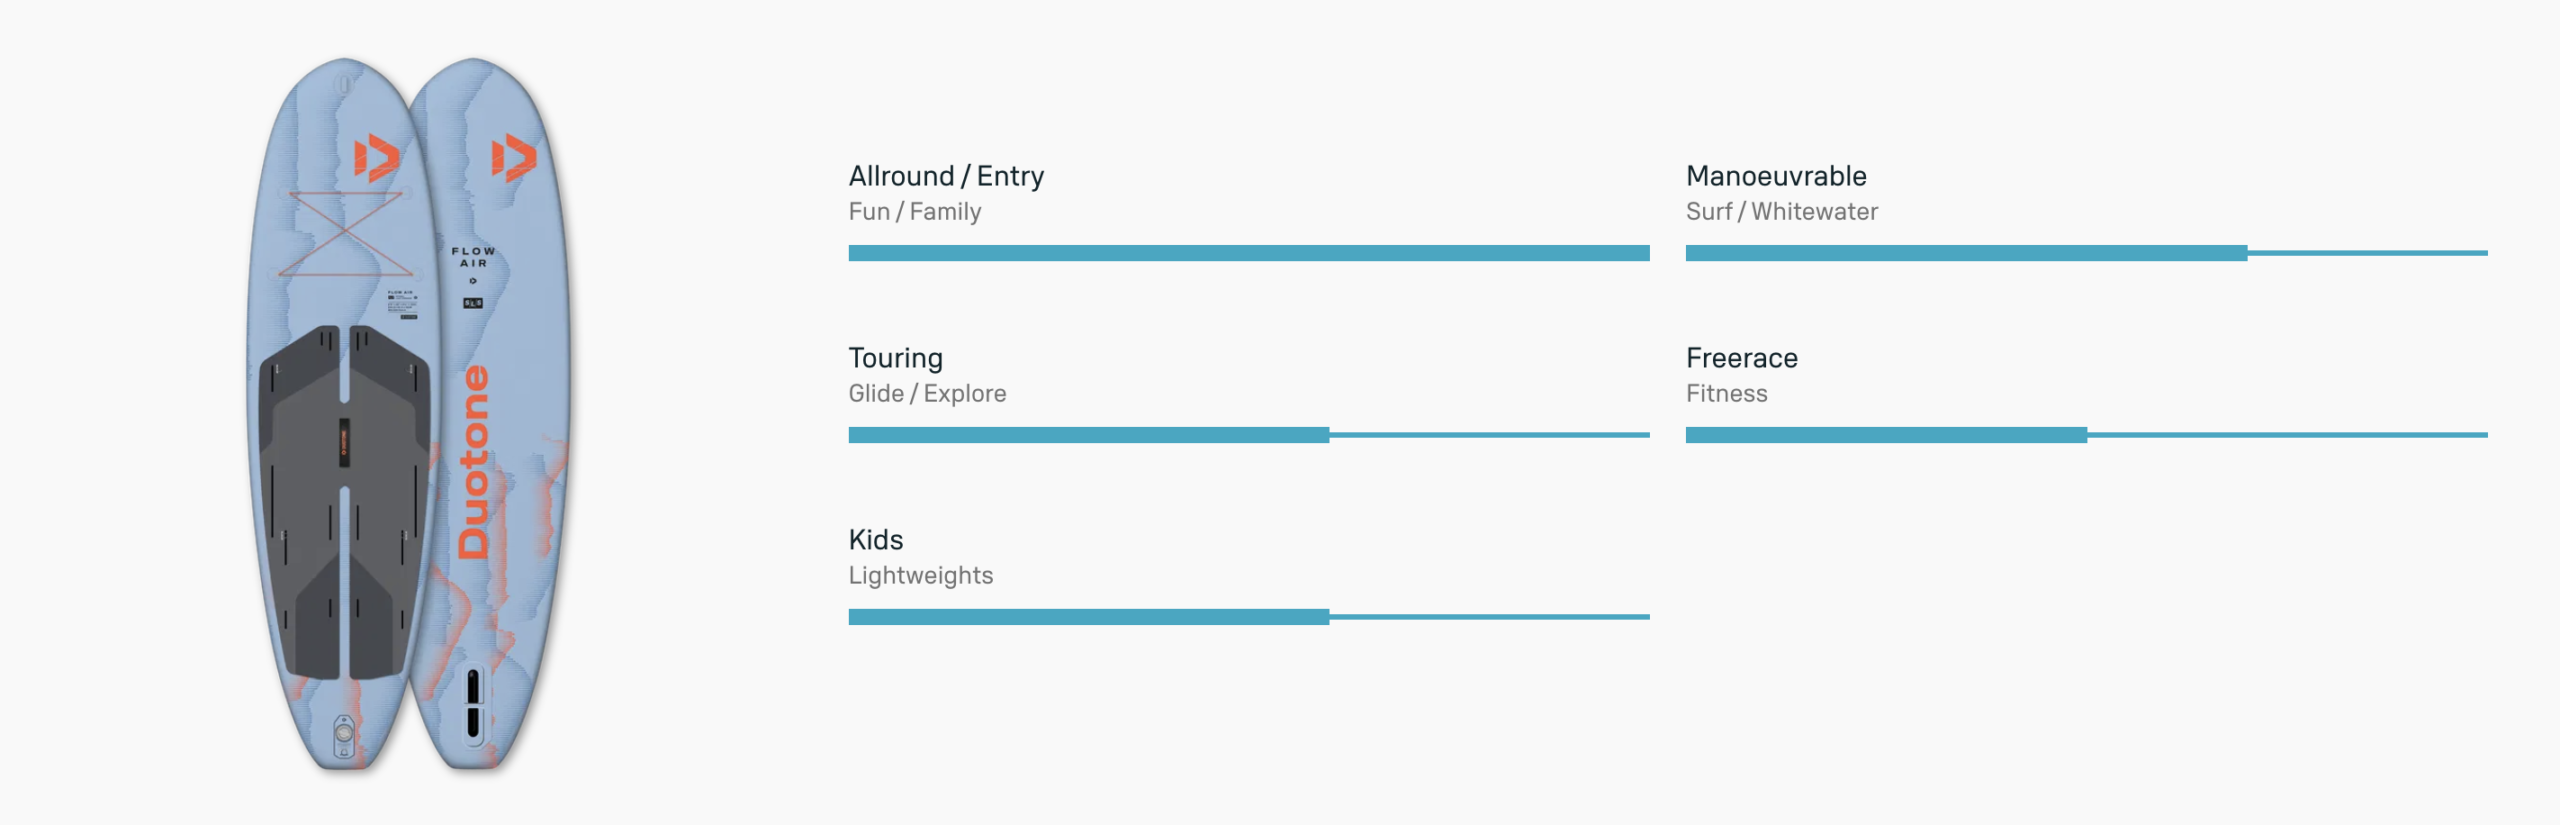The image size is (2560, 825).
Task: Click the Duotone logo on the right board
Action: click(x=513, y=158)
